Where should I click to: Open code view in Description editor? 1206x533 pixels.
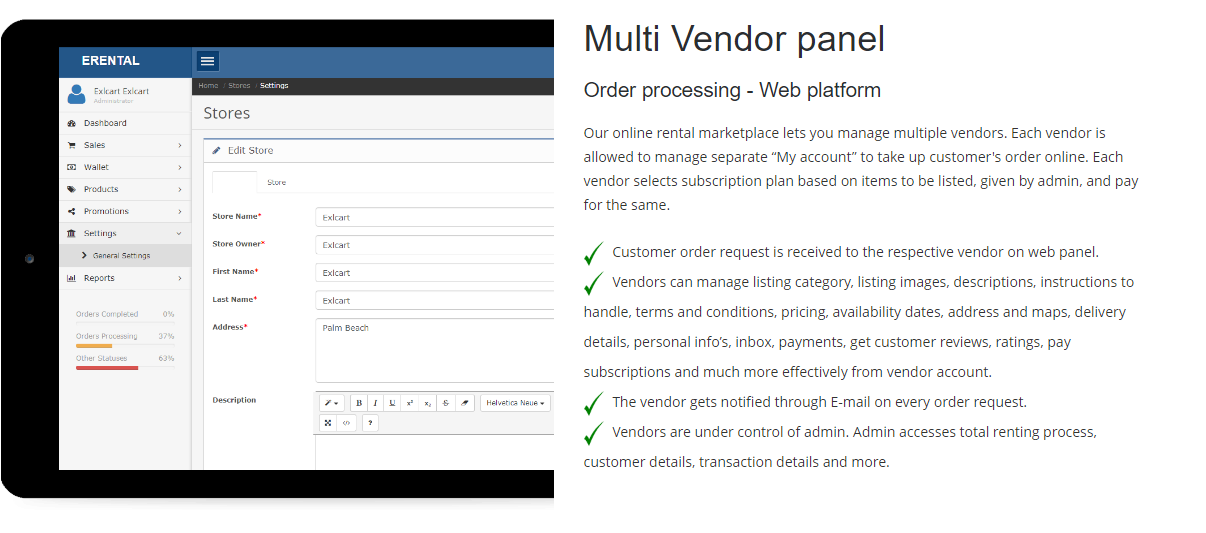point(346,423)
